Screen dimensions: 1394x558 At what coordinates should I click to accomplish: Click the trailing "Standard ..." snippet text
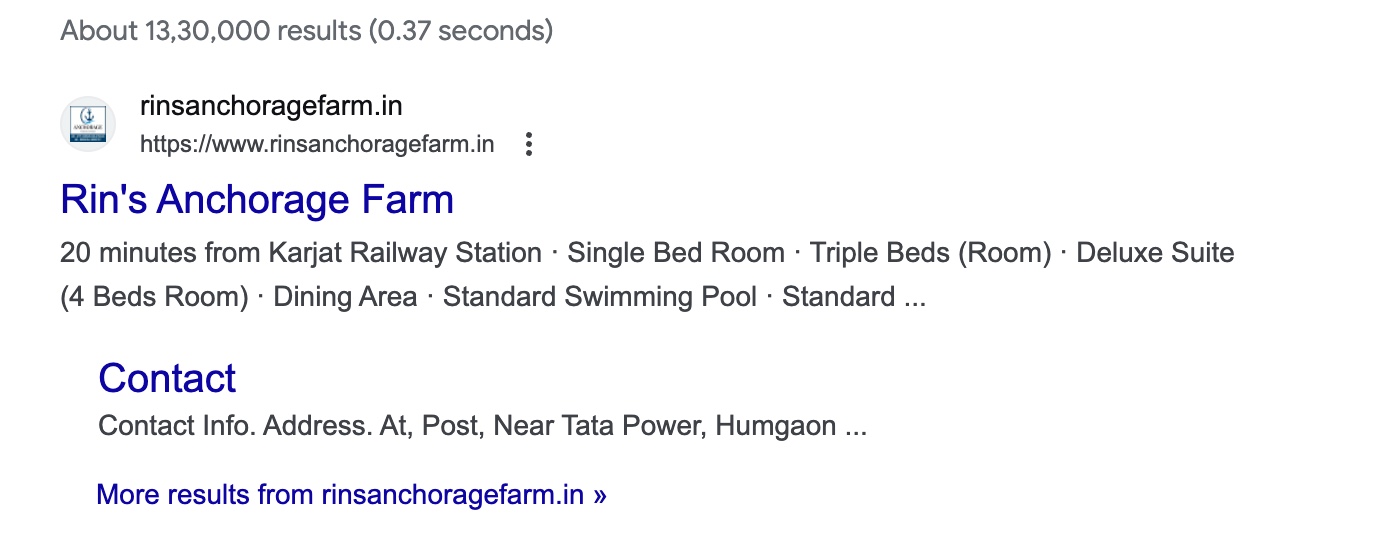(853, 297)
